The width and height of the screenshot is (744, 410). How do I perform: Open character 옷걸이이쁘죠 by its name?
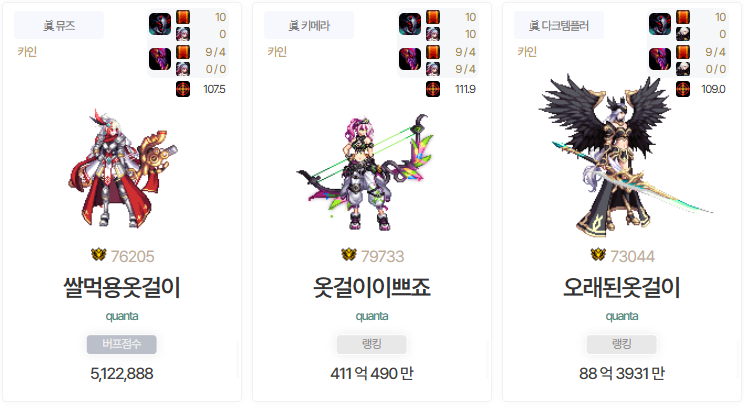372,287
